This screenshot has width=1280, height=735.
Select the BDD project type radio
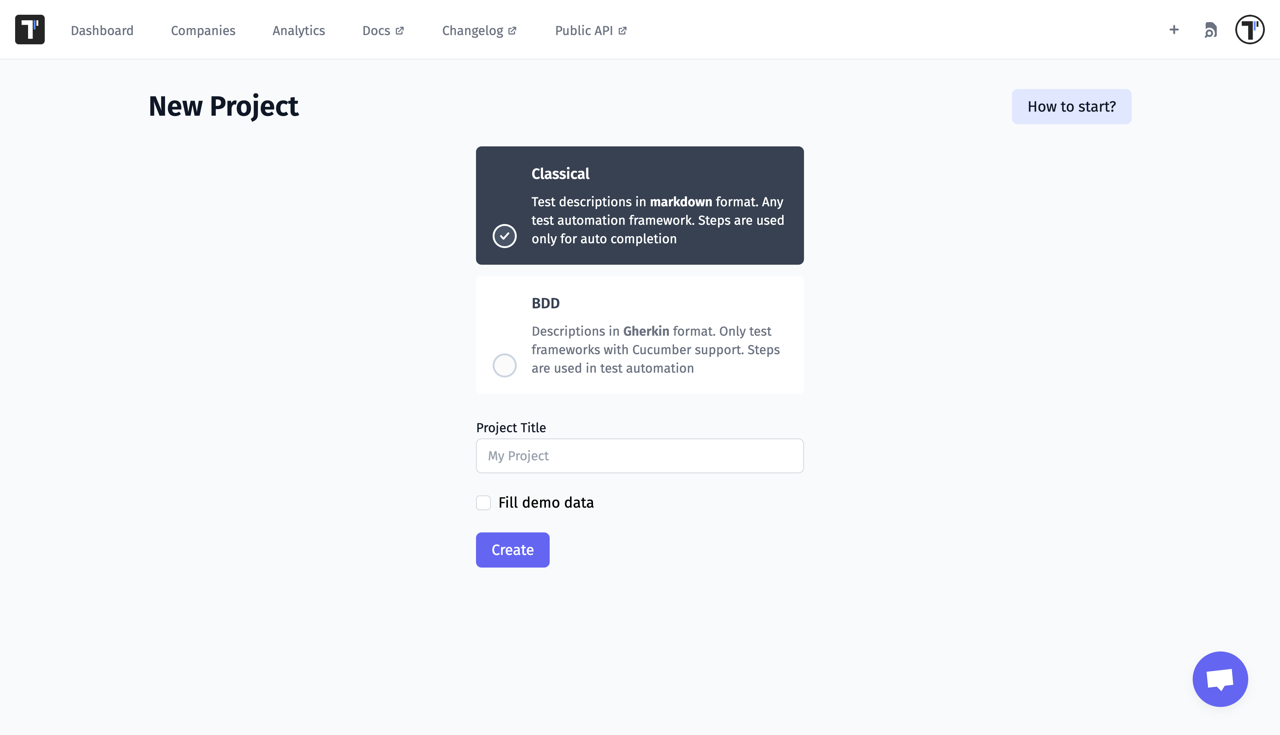pos(504,365)
